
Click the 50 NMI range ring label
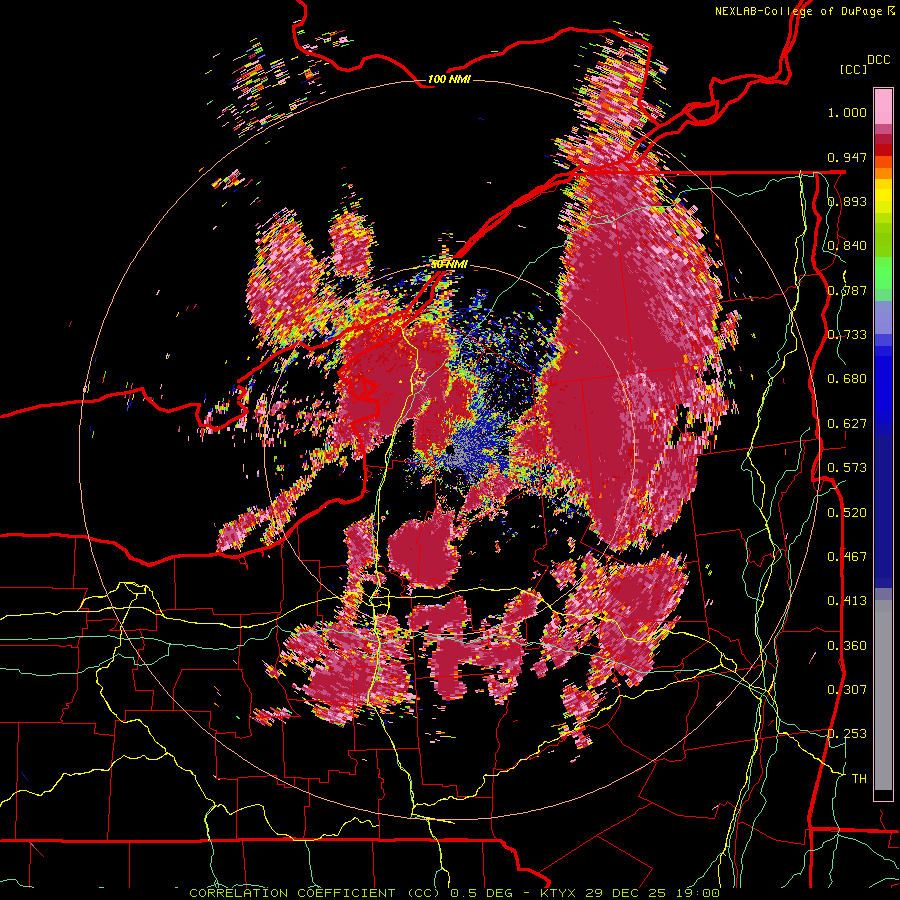[449, 265]
